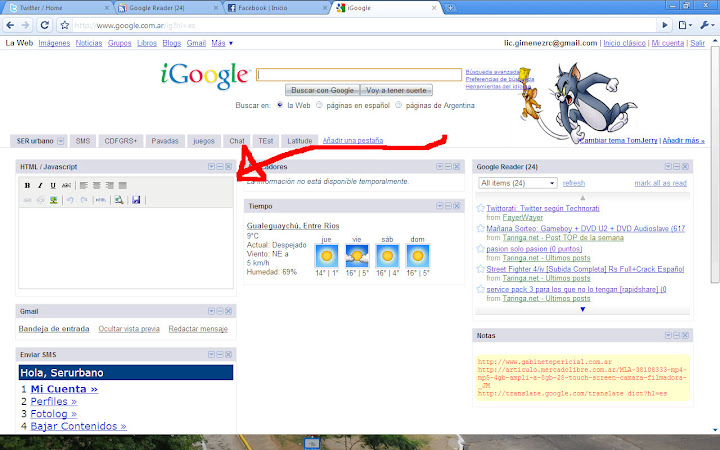Open the browser page menu icon
The image size is (720, 450).
(685, 25)
